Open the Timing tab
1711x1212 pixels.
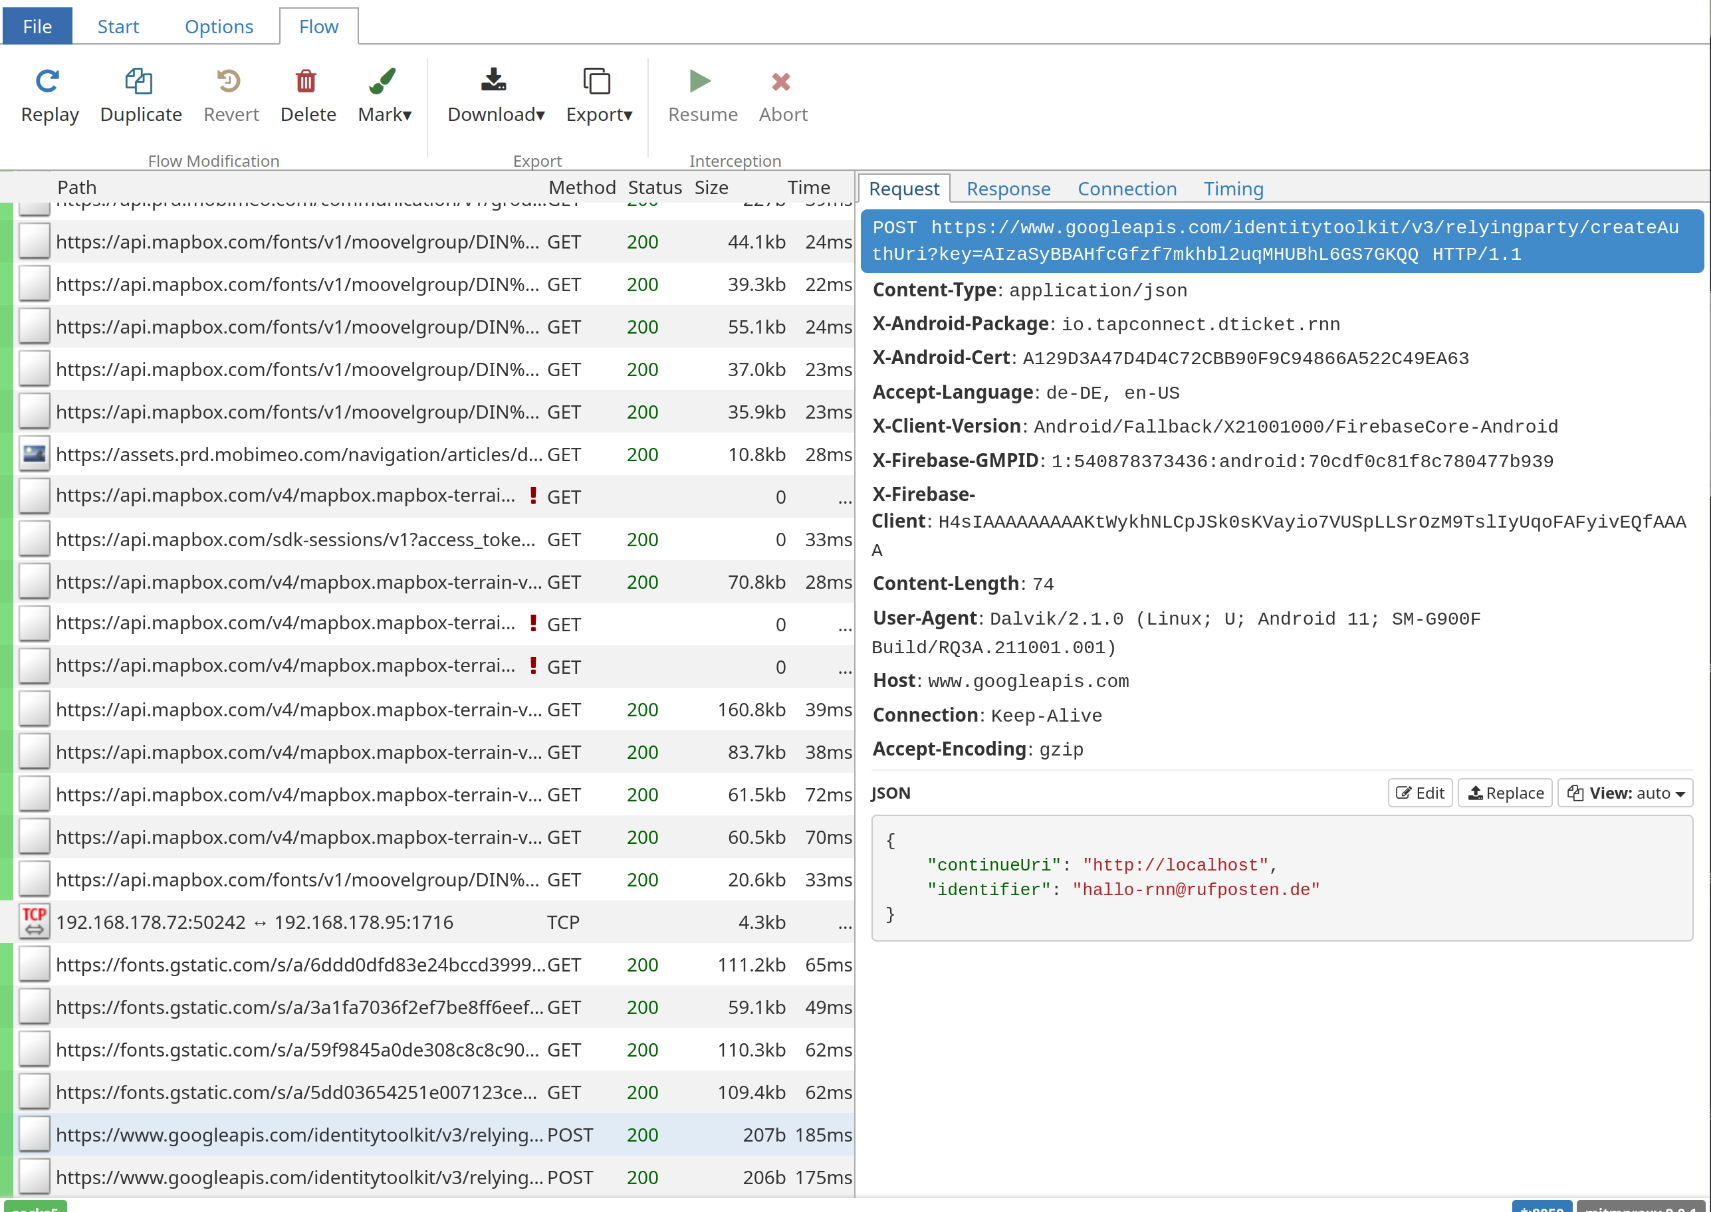coord(1233,189)
